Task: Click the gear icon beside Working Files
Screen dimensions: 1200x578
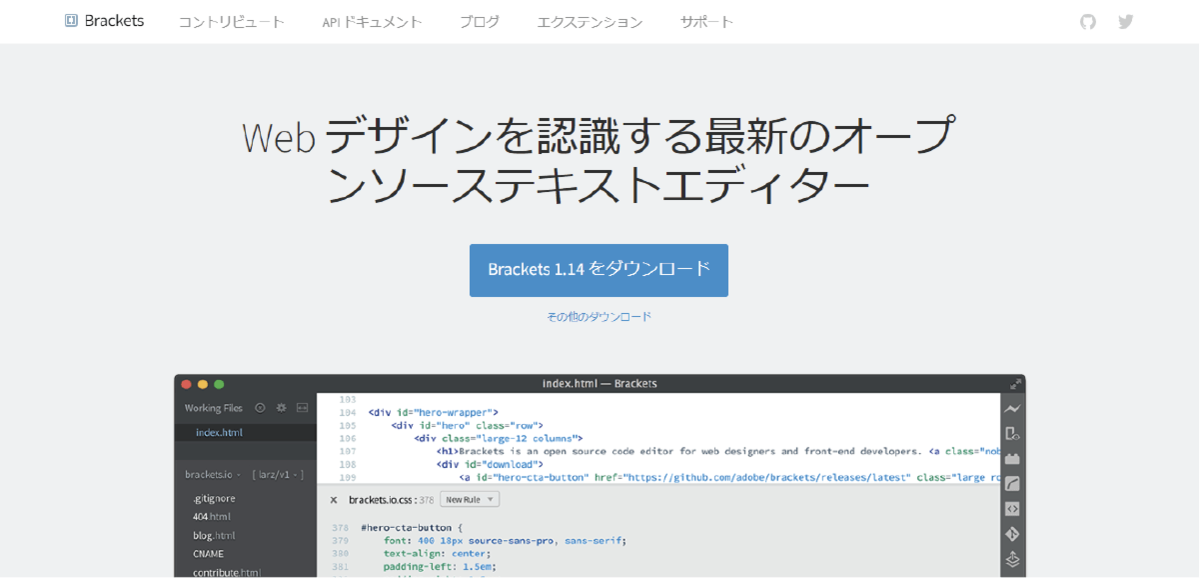Action: (x=281, y=408)
